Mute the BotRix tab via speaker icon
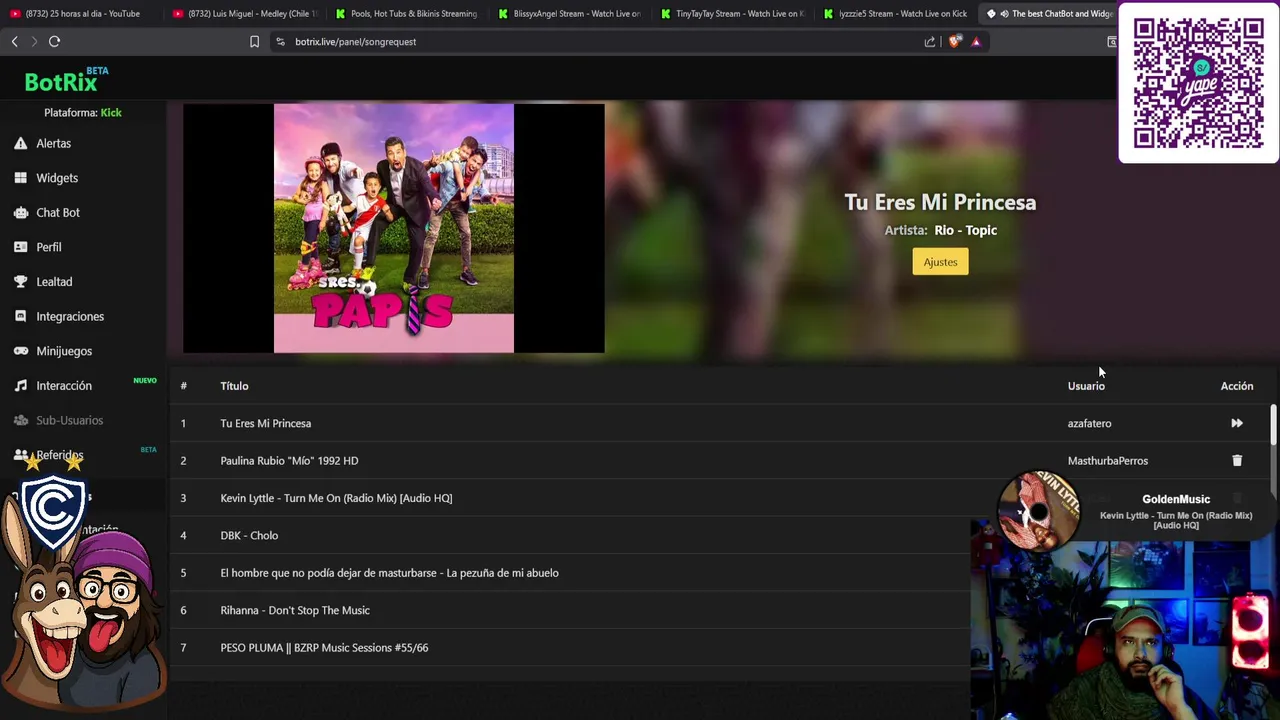 point(1003,14)
